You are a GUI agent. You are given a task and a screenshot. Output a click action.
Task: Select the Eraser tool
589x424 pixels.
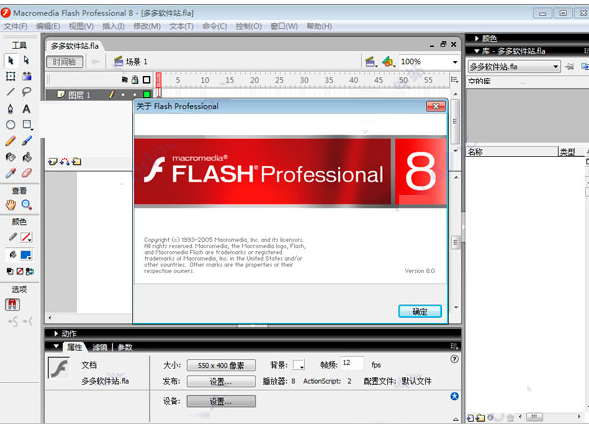(x=27, y=173)
